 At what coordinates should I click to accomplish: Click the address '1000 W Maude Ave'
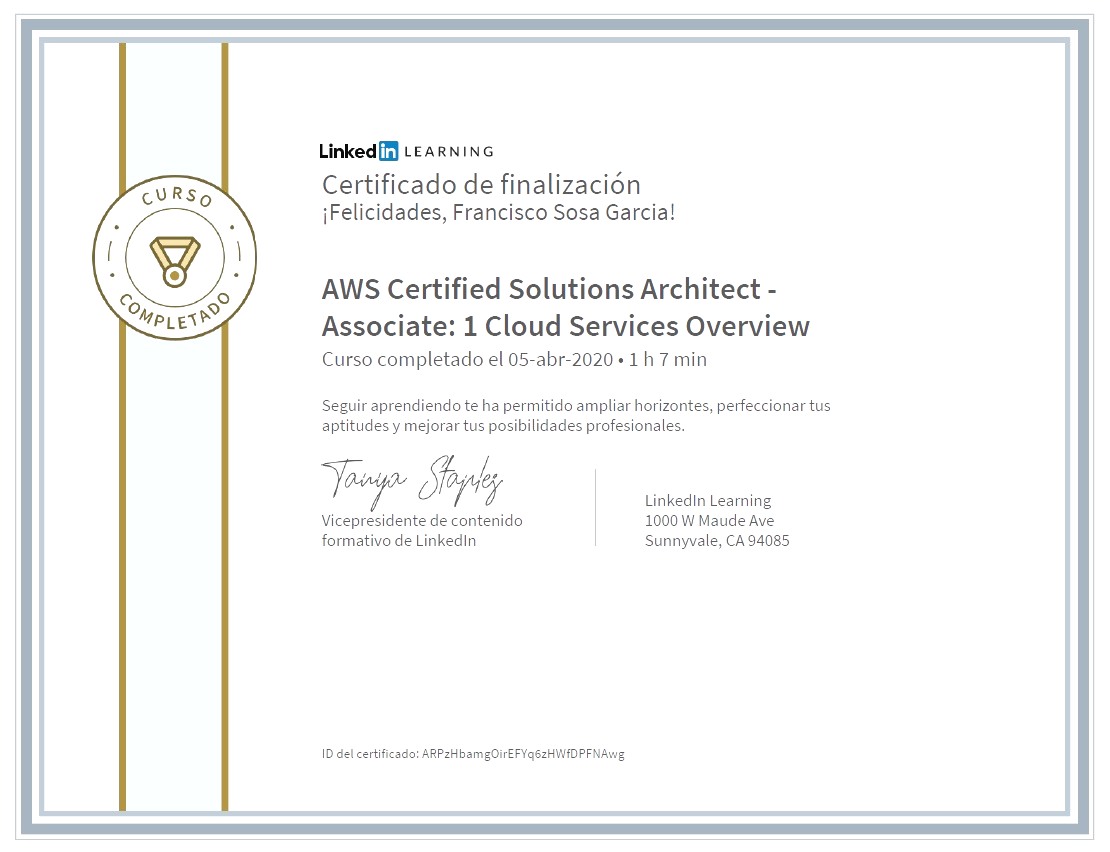709,520
